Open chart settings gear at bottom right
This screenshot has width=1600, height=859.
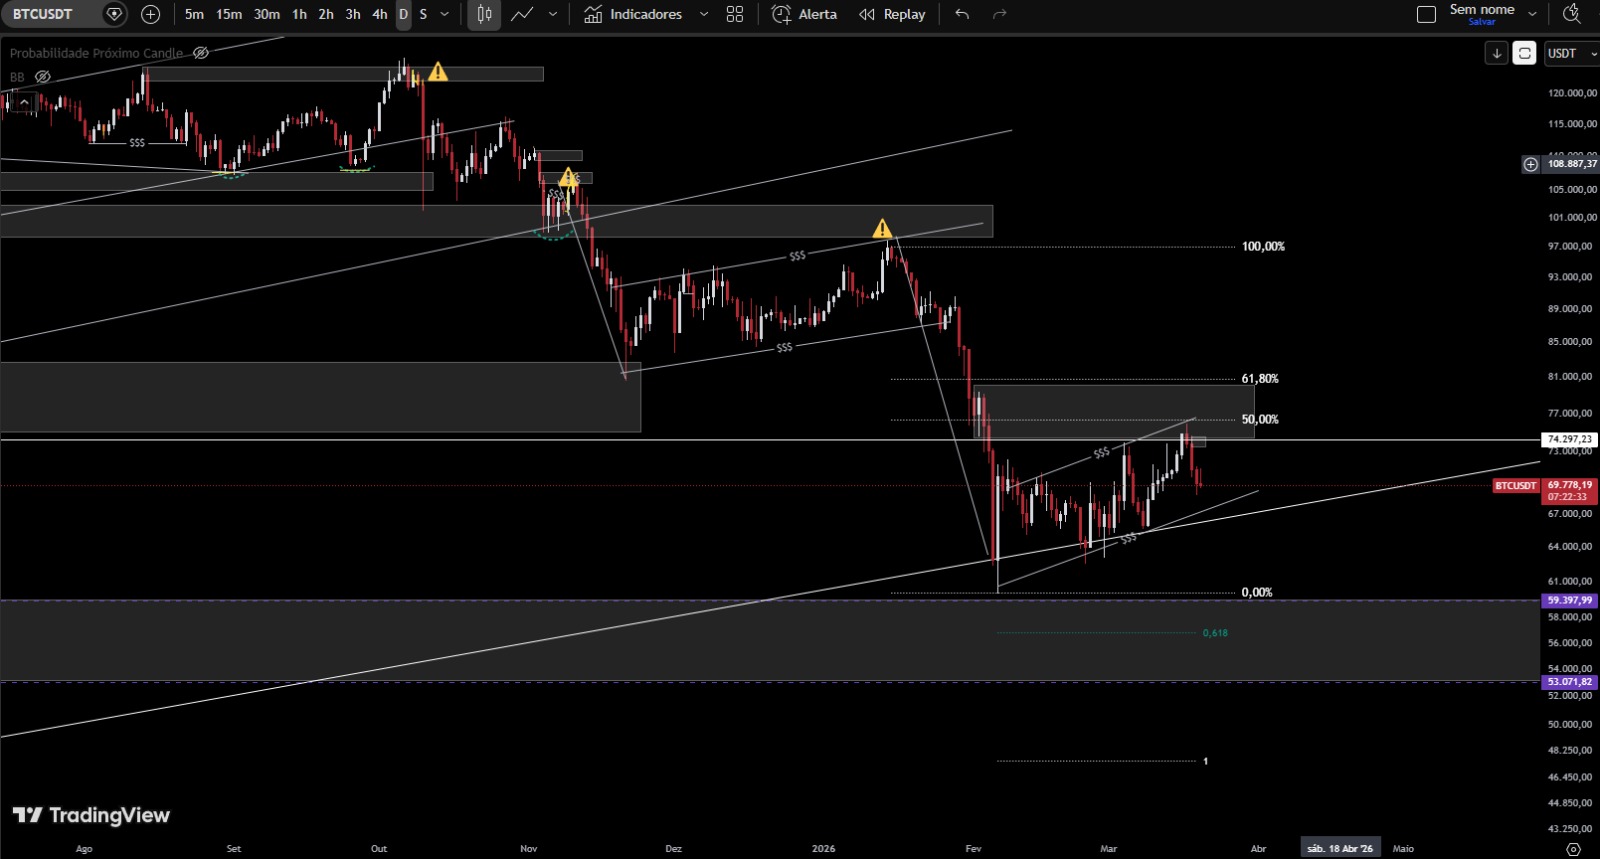[x=1573, y=848]
